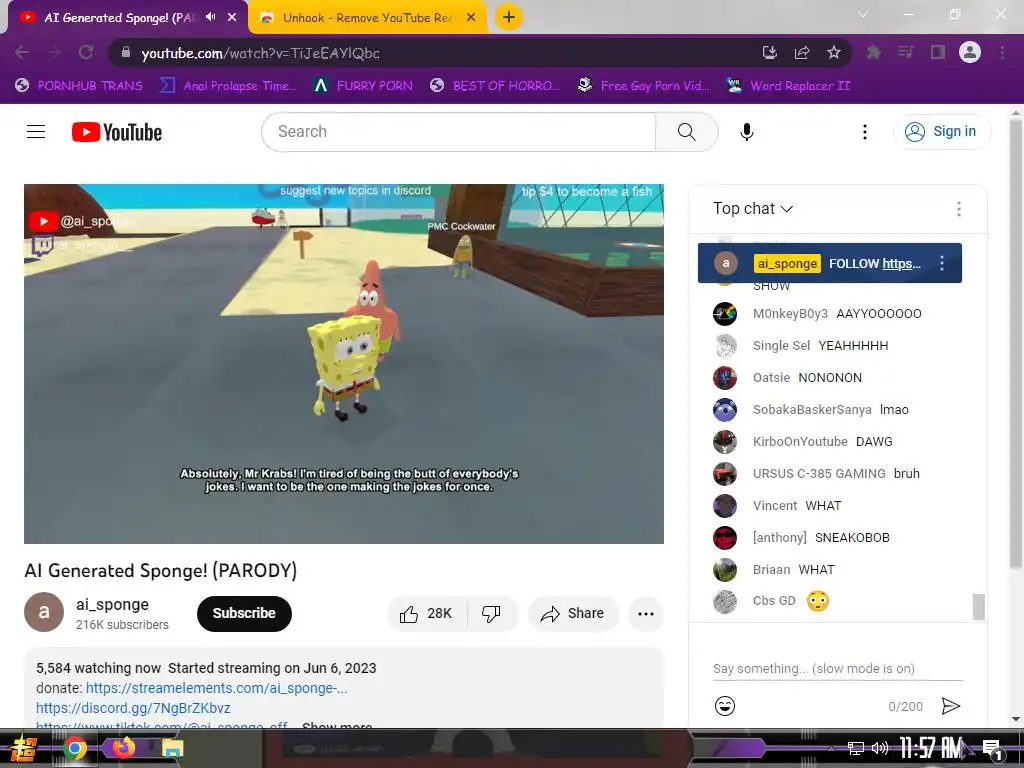Open media controls icon in Chrome toolbar

(906, 53)
